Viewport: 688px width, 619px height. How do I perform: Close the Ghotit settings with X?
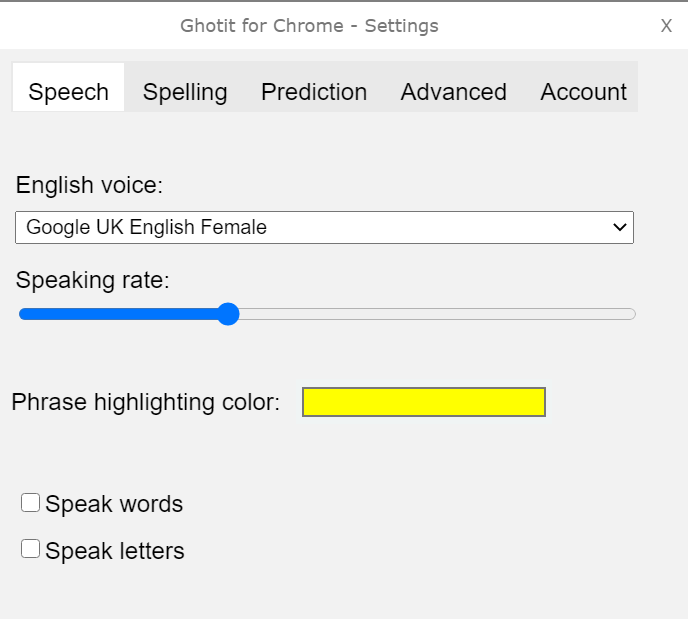(666, 26)
